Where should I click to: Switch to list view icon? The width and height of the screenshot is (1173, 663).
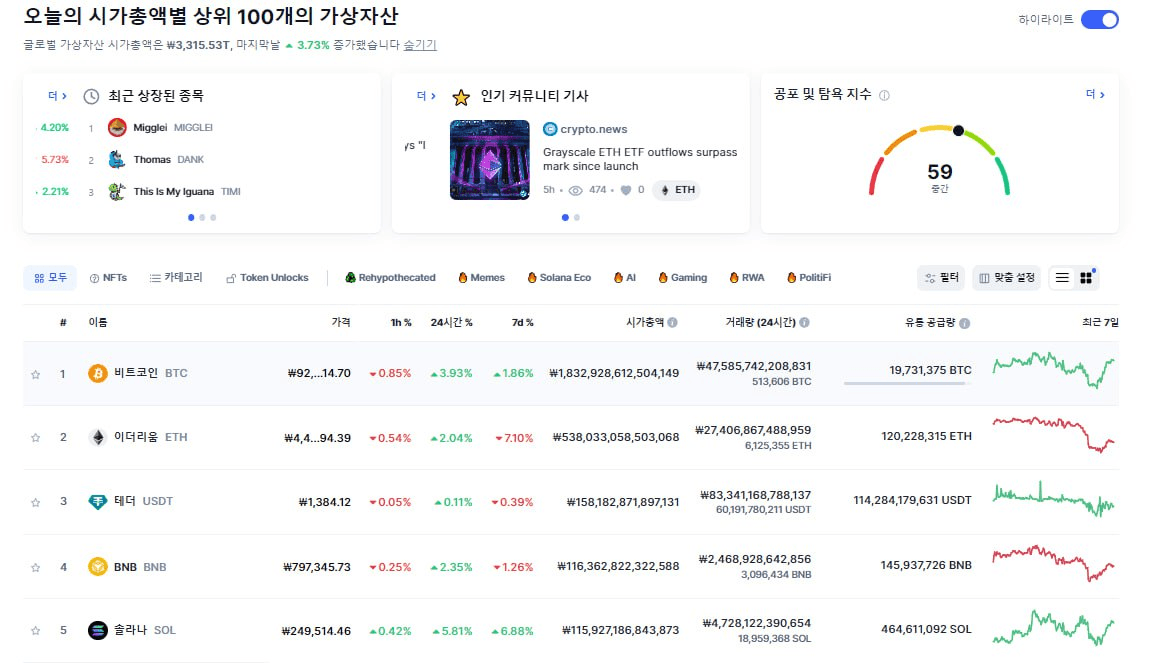[1062, 278]
